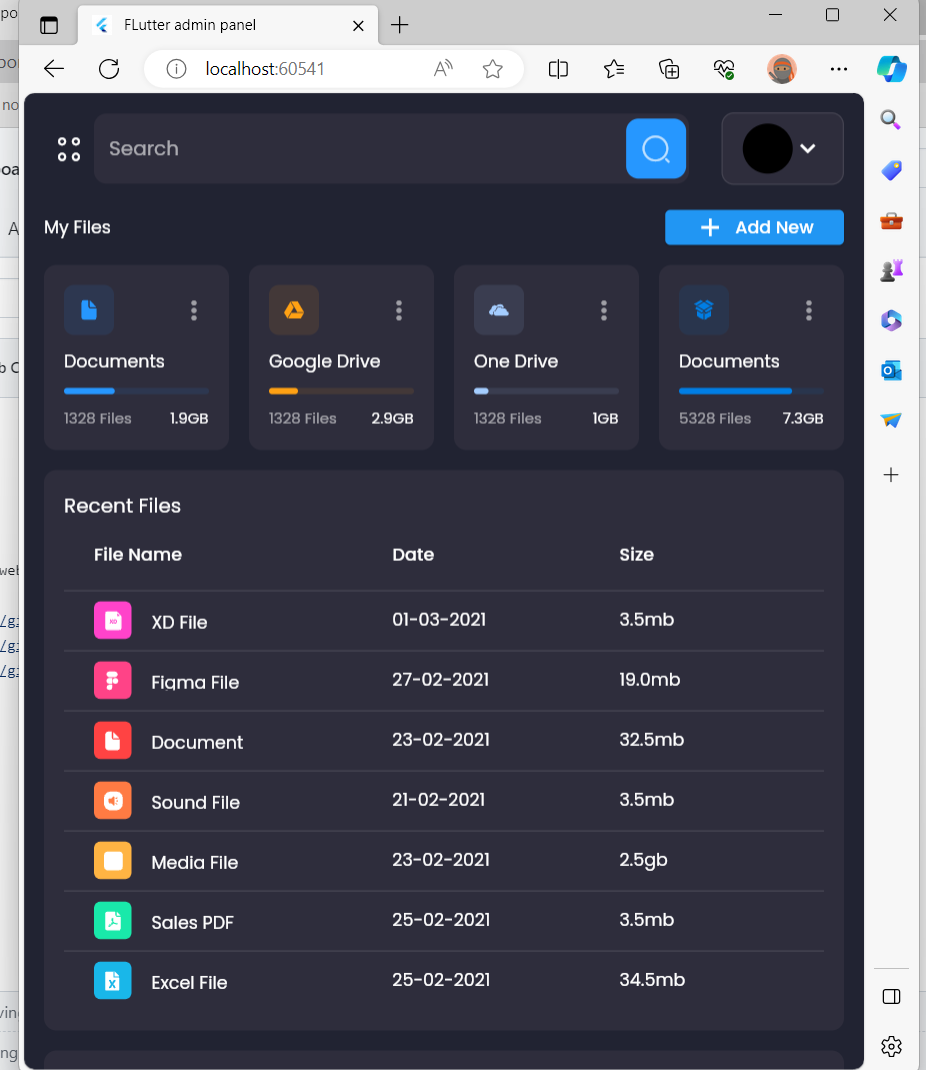Select the One Drive cloud icon
926x1070 pixels.
(x=499, y=310)
